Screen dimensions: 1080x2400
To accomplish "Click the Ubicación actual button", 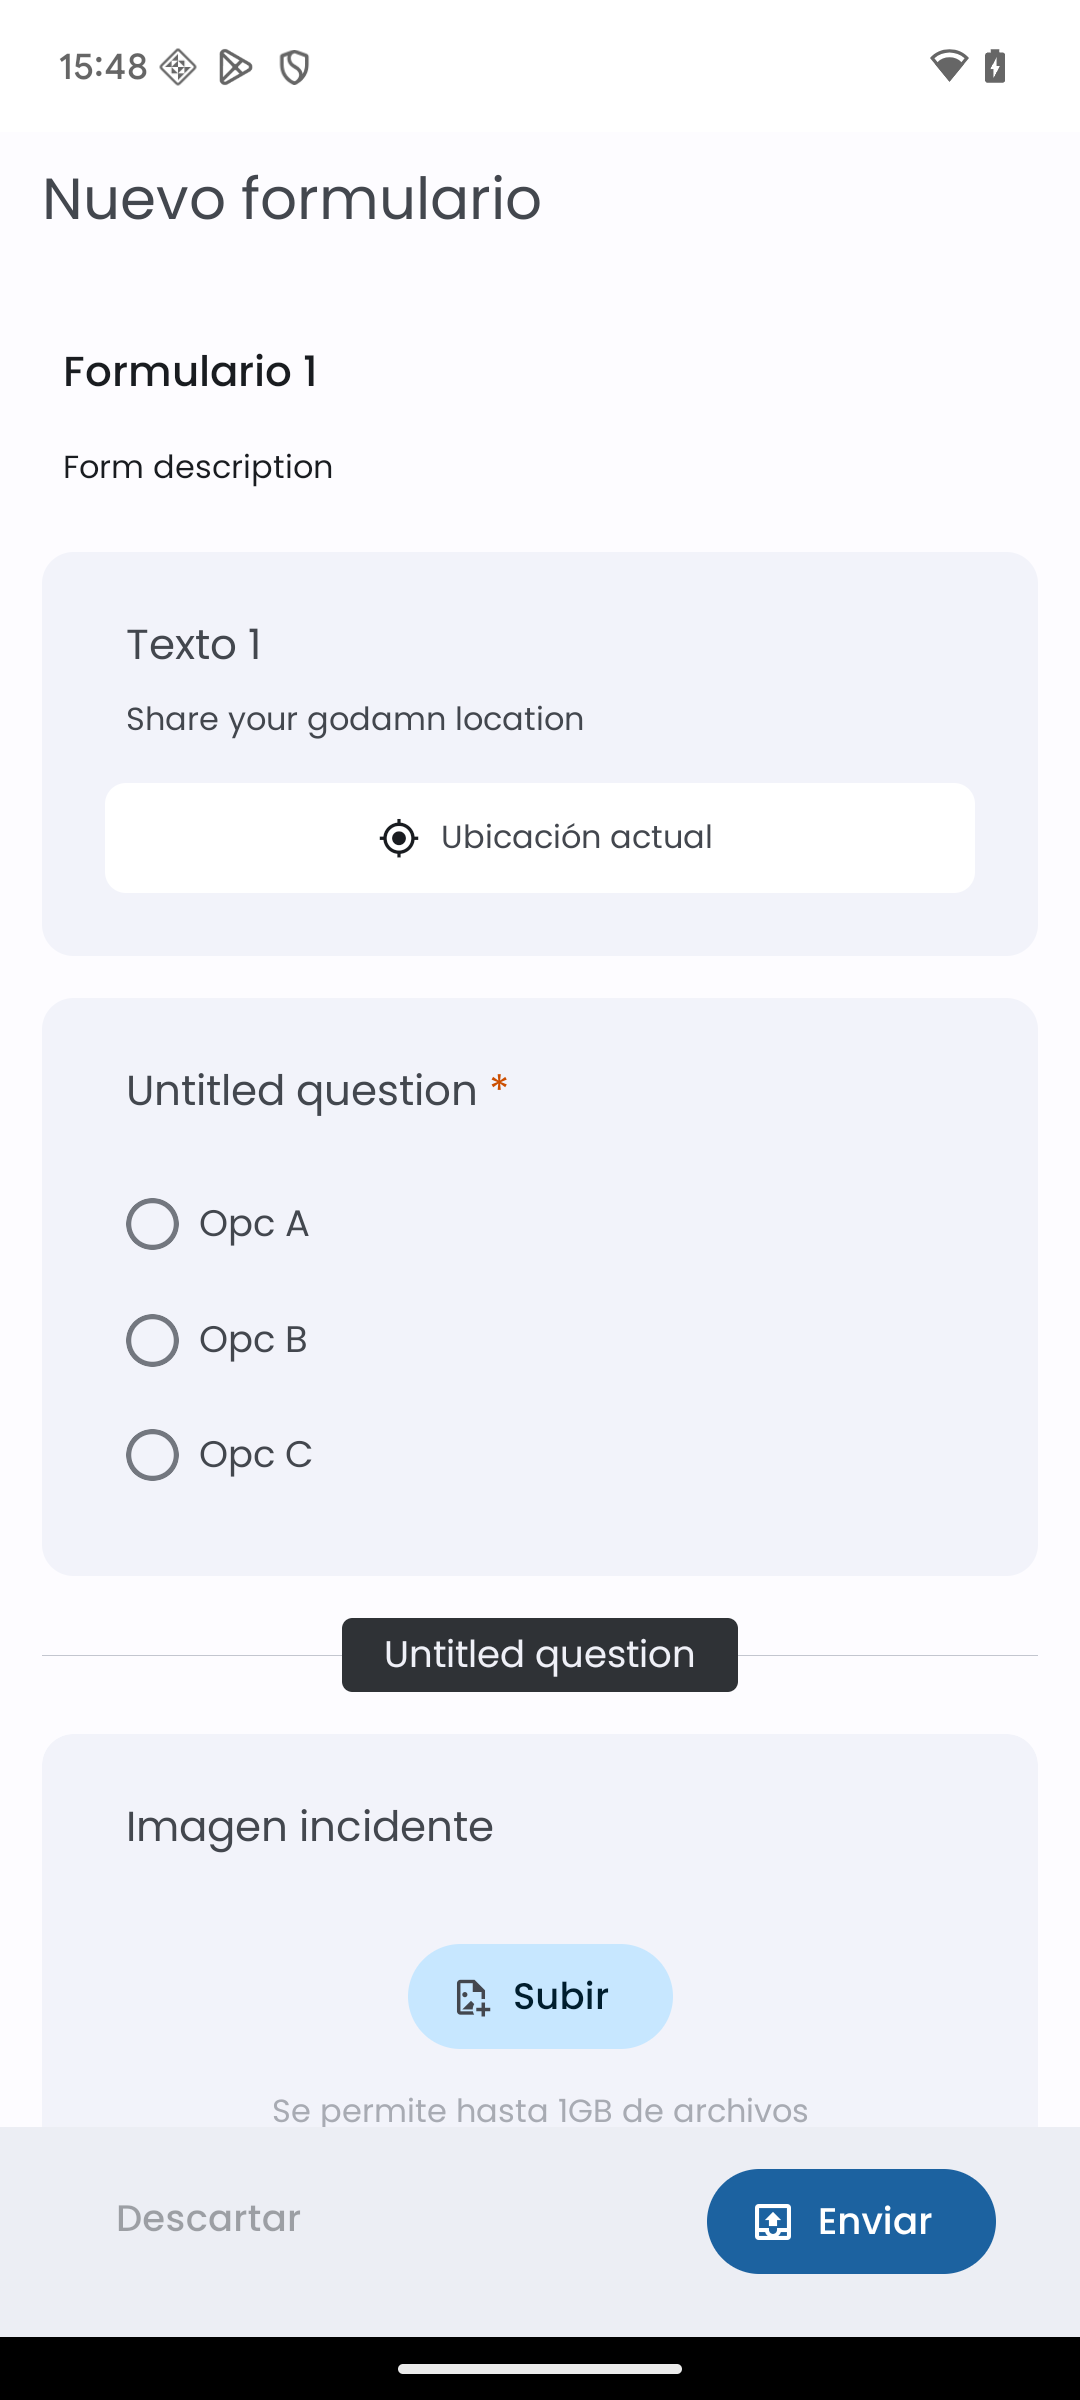I will pyautogui.click(x=540, y=838).
